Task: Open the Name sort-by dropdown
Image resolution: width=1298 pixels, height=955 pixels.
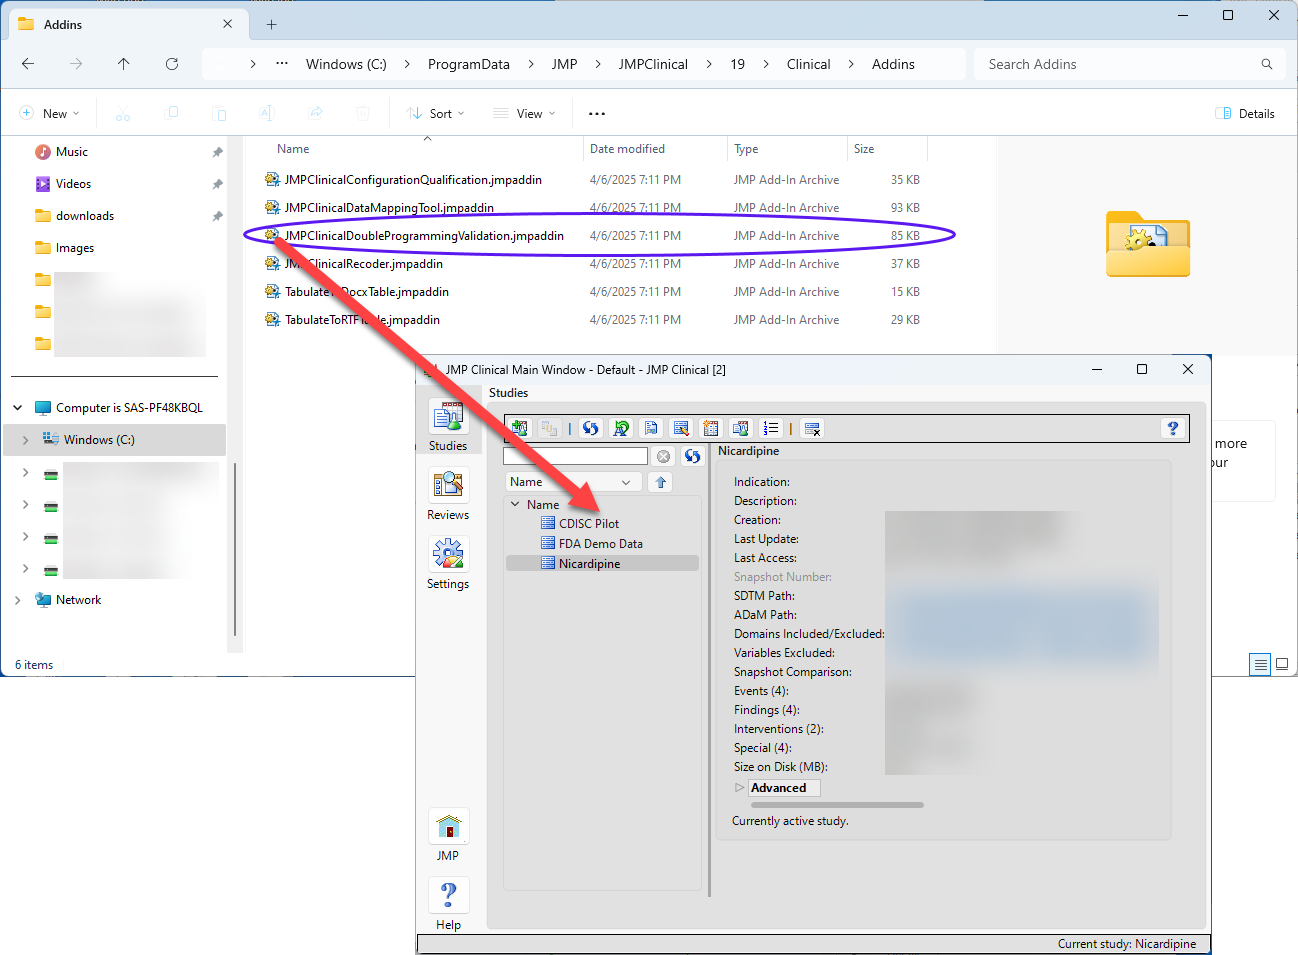Action: 573,482
